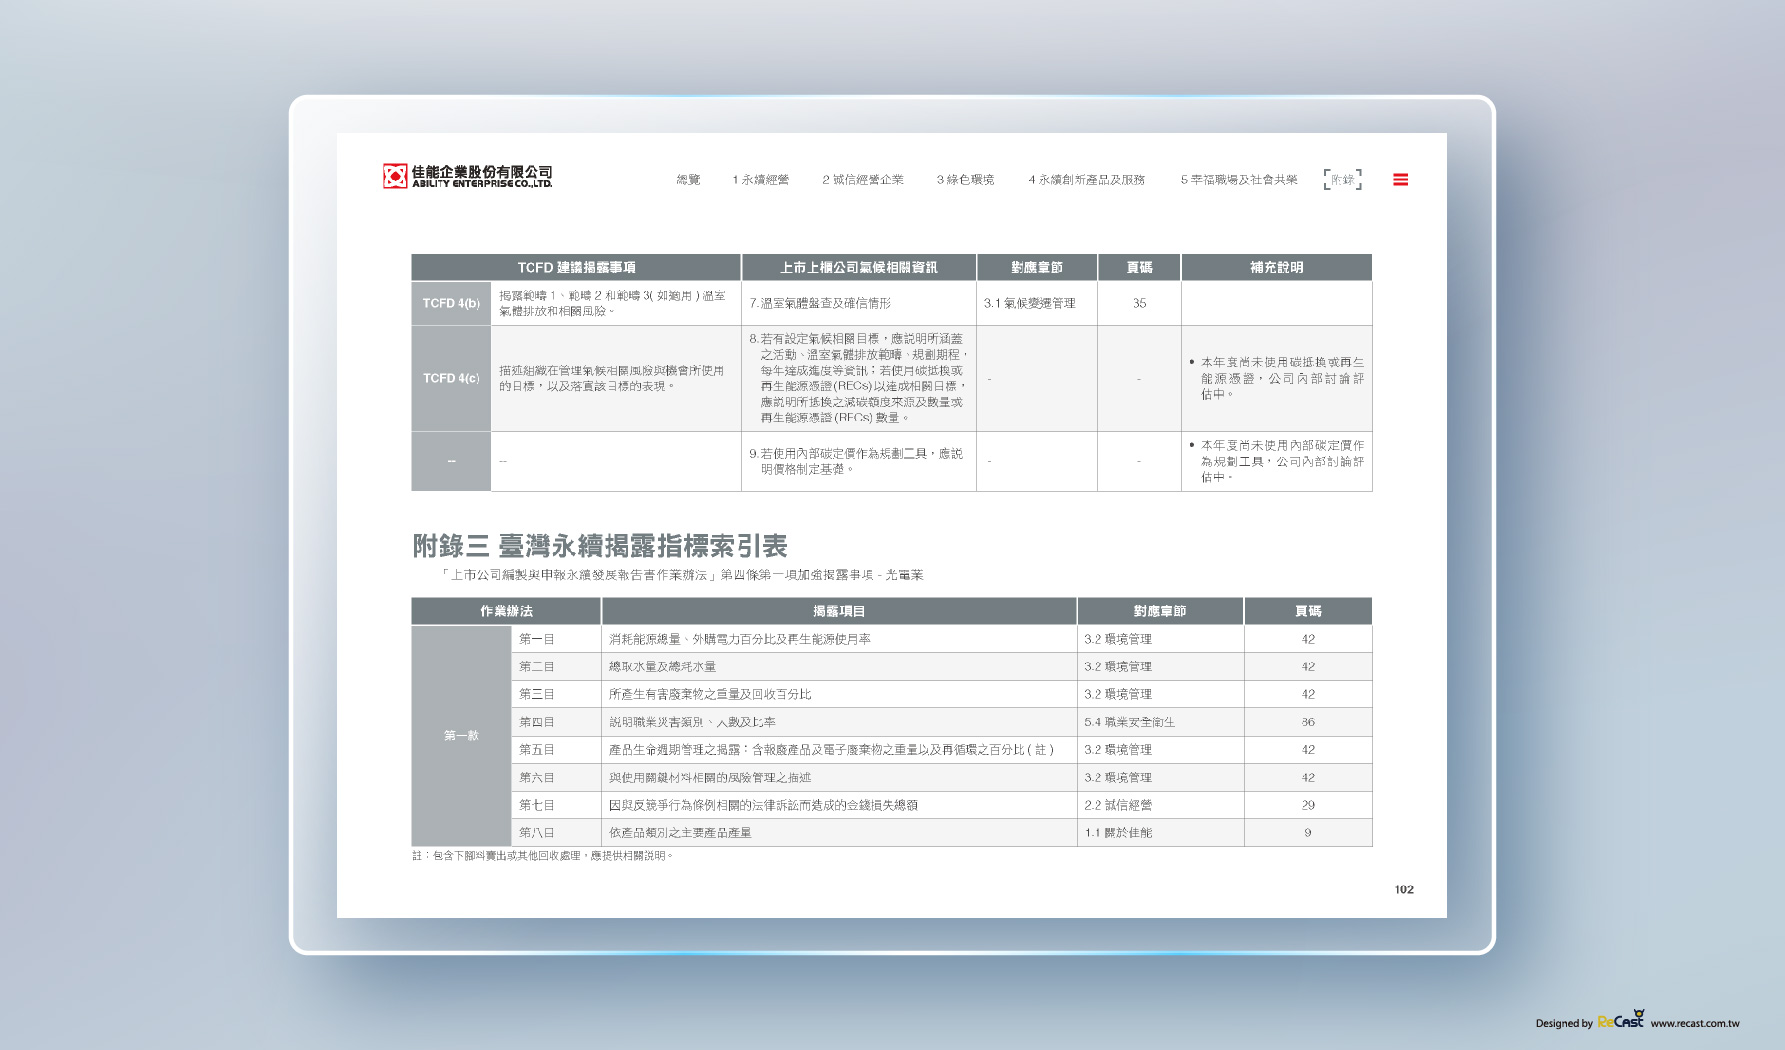Select the 第三目 row label

[556, 694]
